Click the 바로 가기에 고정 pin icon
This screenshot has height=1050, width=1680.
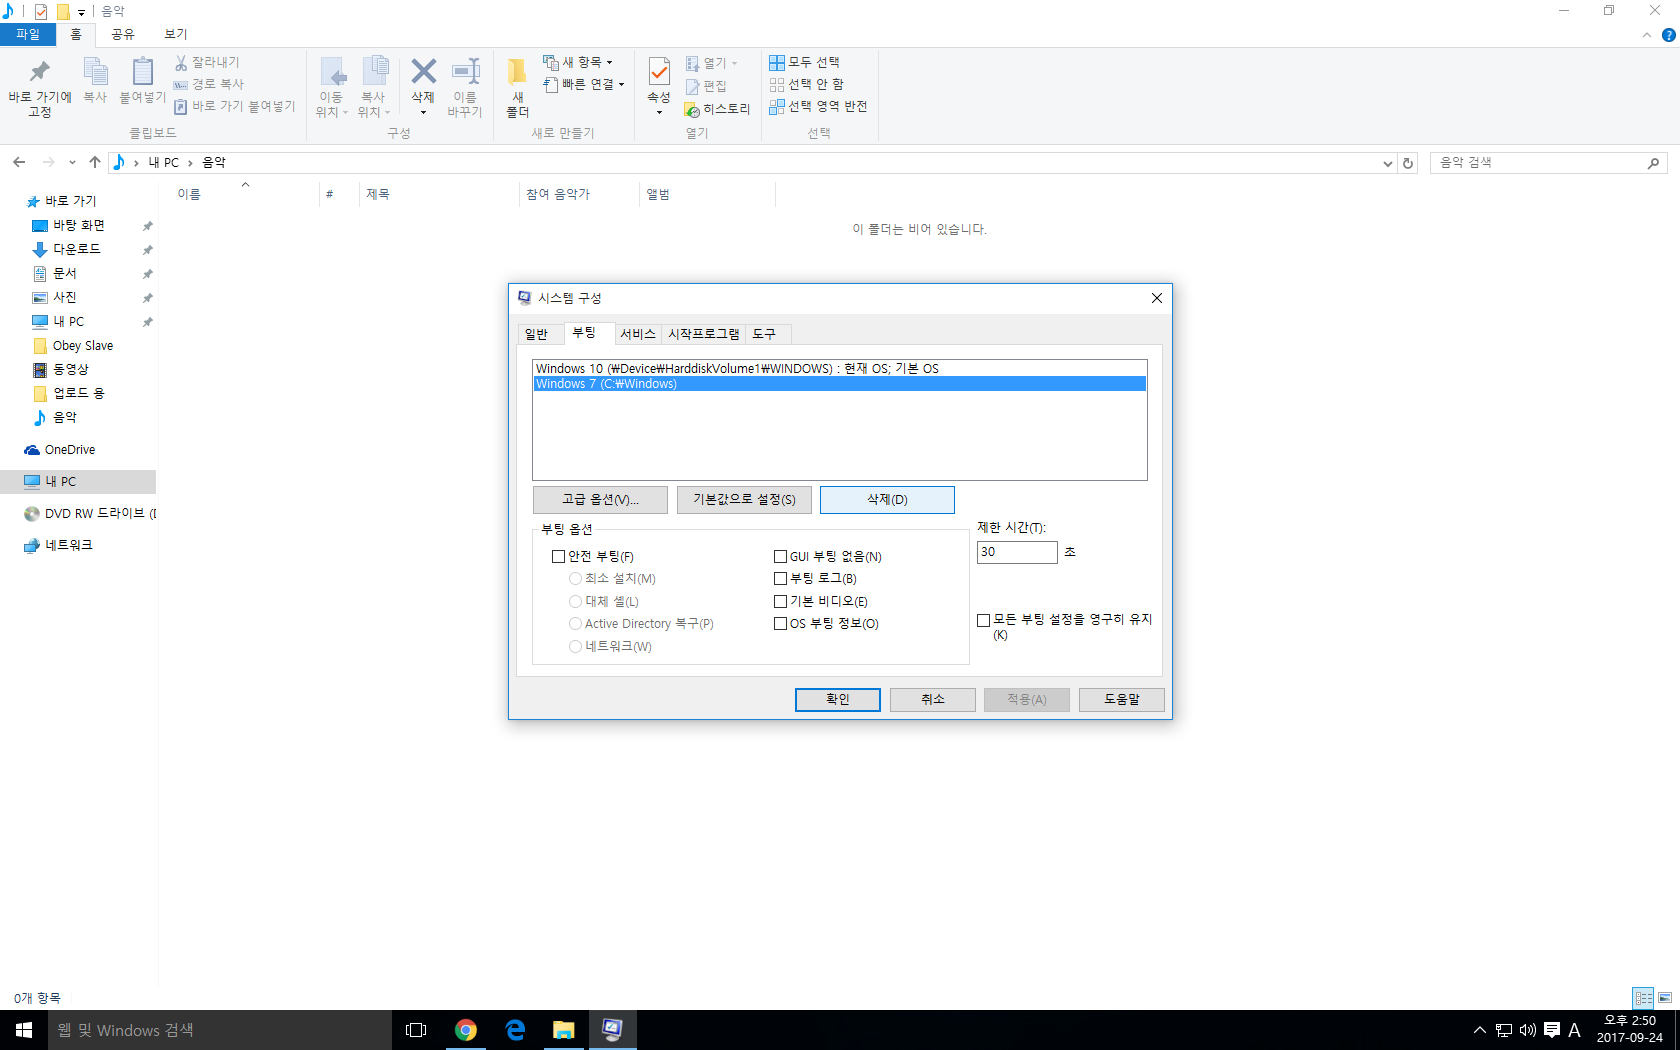(39, 72)
